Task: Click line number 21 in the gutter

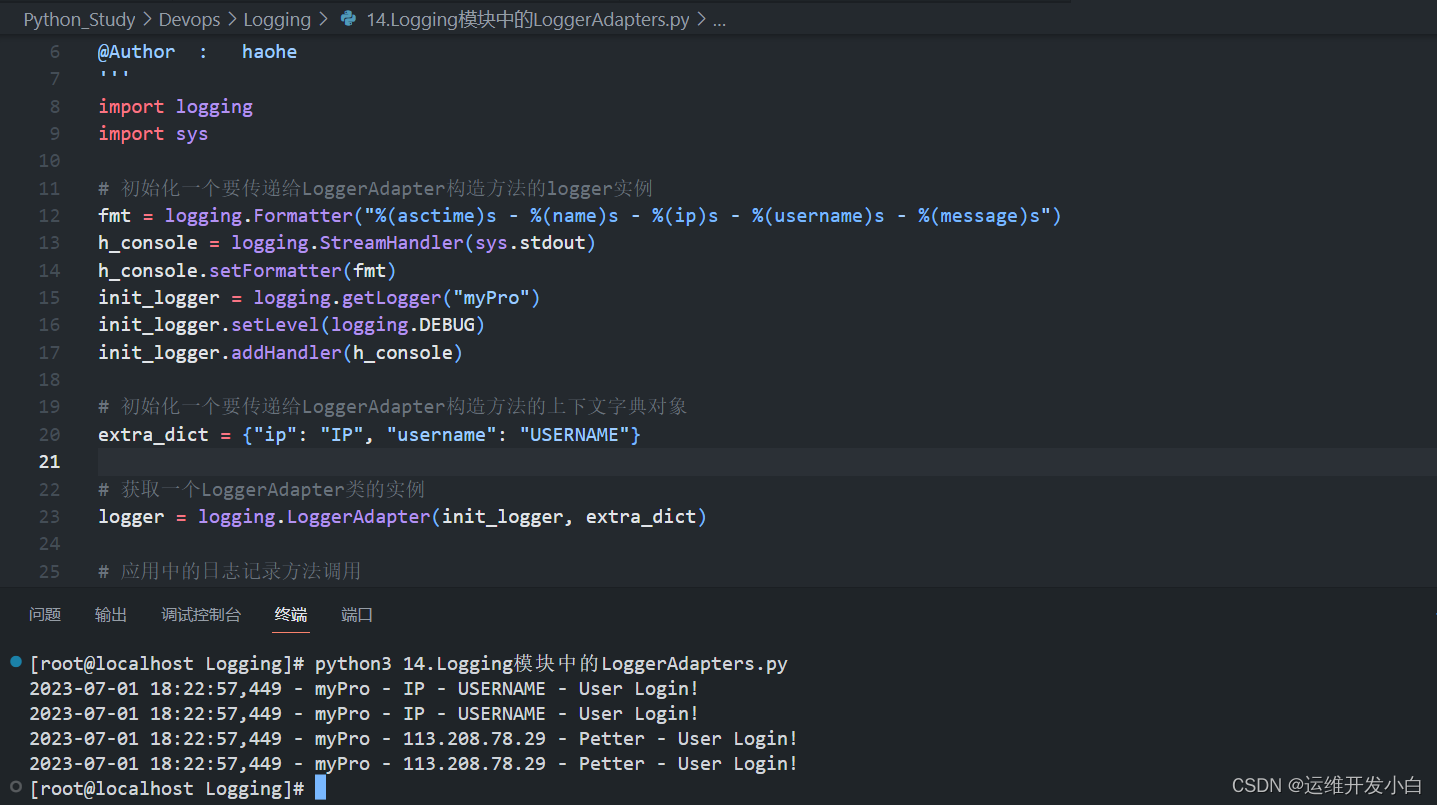Action: (x=49, y=462)
